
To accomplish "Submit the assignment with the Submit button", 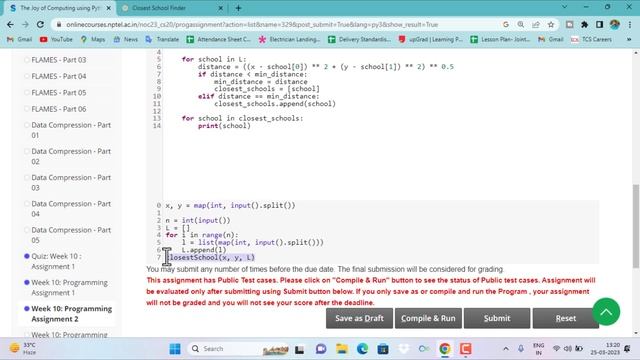I will [497, 318].
